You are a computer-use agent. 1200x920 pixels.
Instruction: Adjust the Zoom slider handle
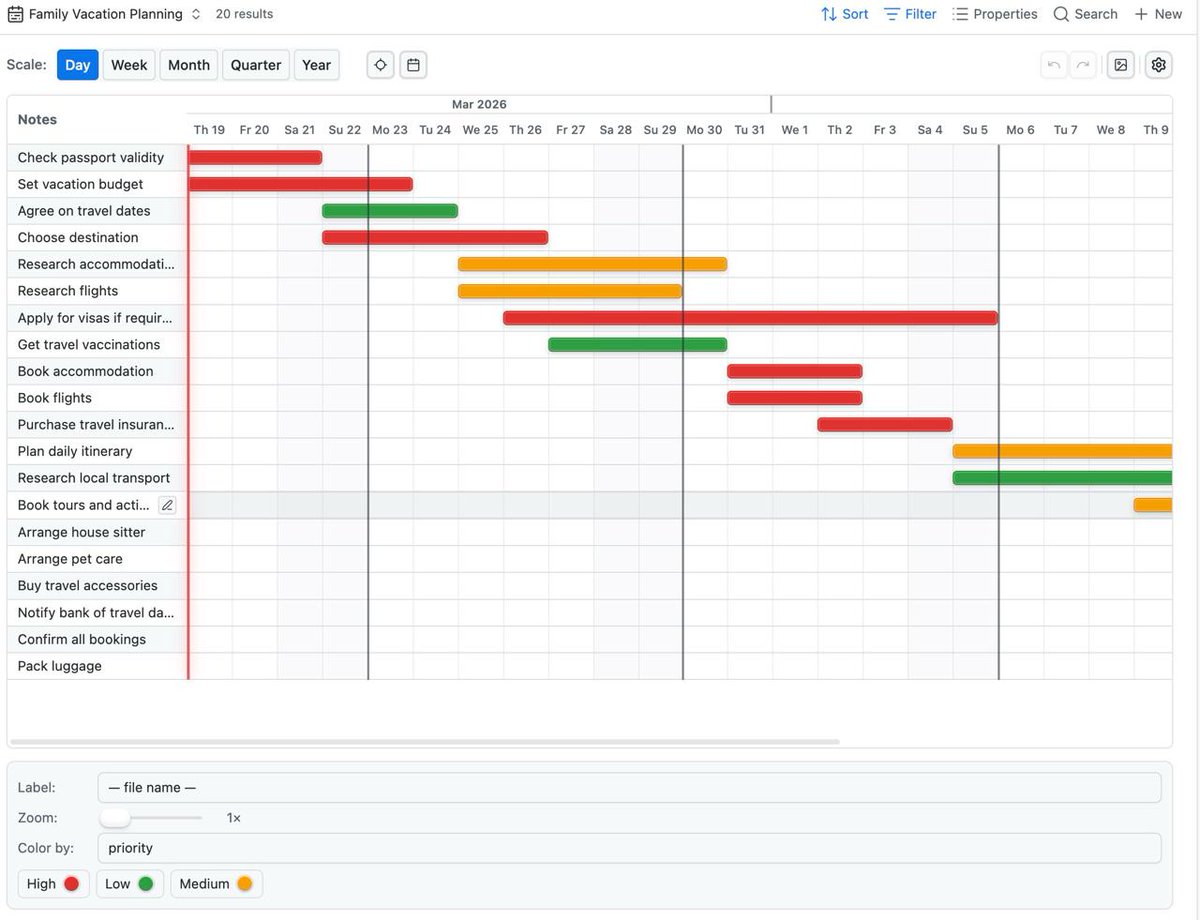pos(115,818)
